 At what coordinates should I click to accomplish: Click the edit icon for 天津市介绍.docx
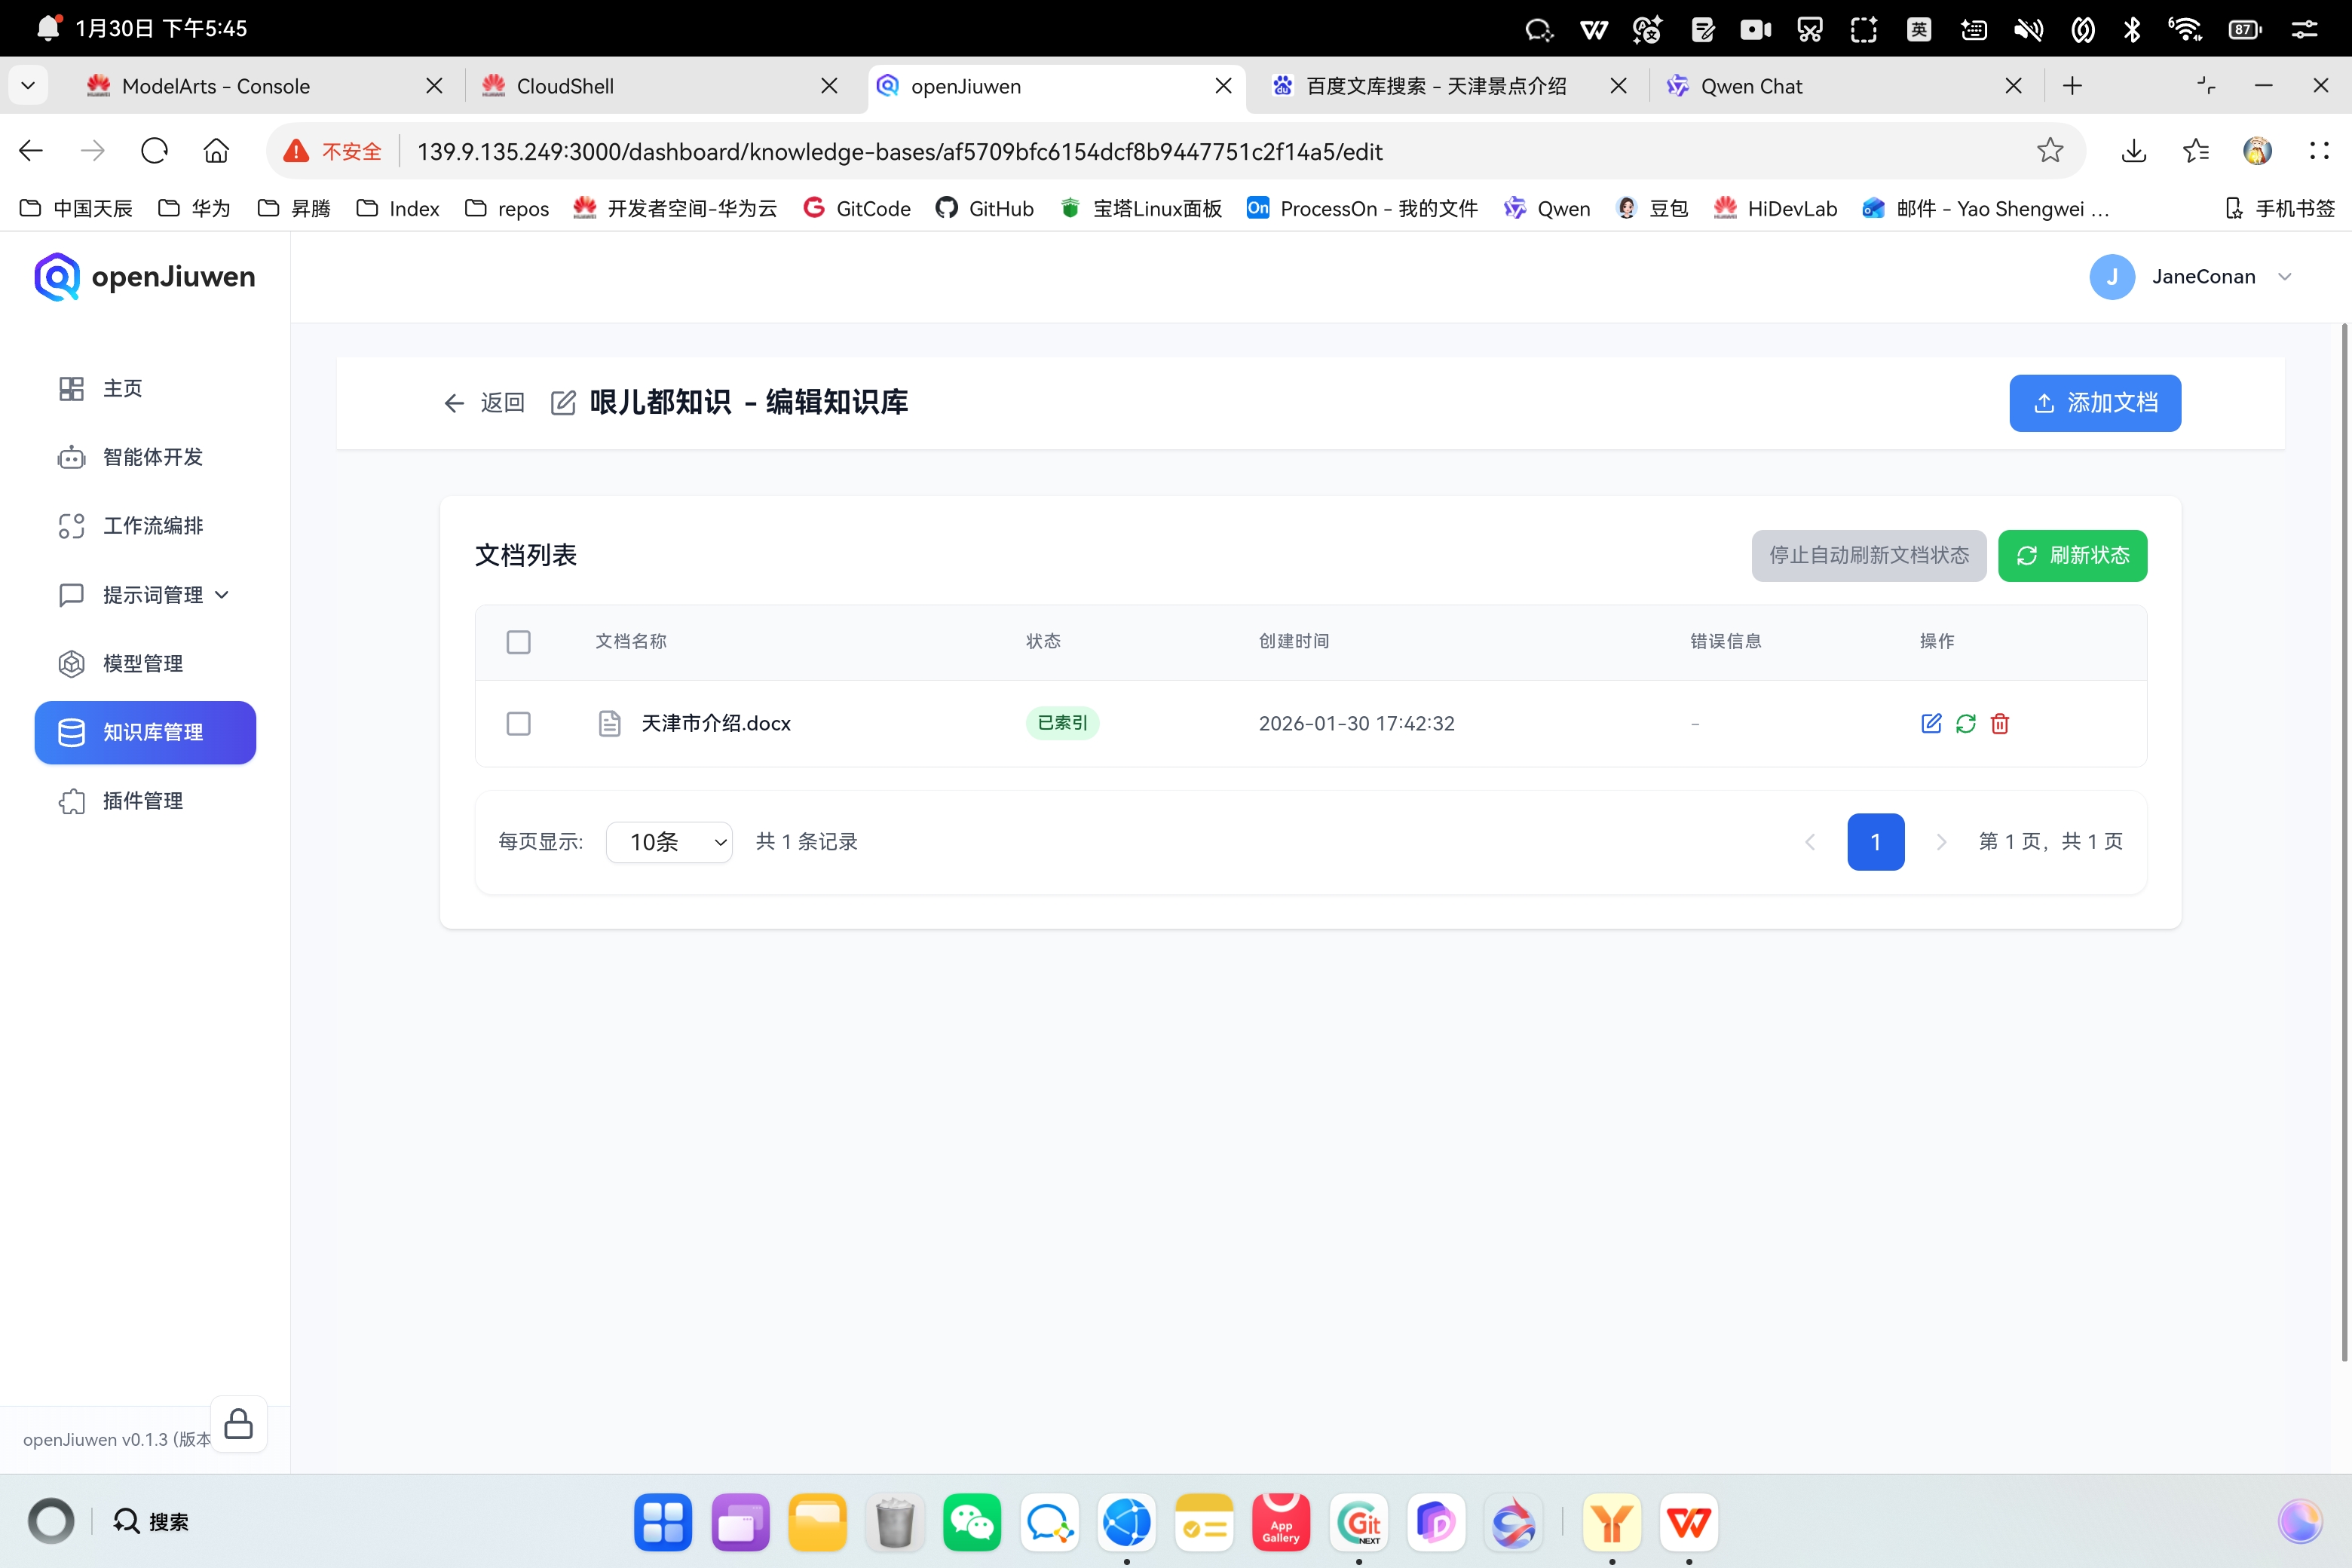(x=1931, y=723)
